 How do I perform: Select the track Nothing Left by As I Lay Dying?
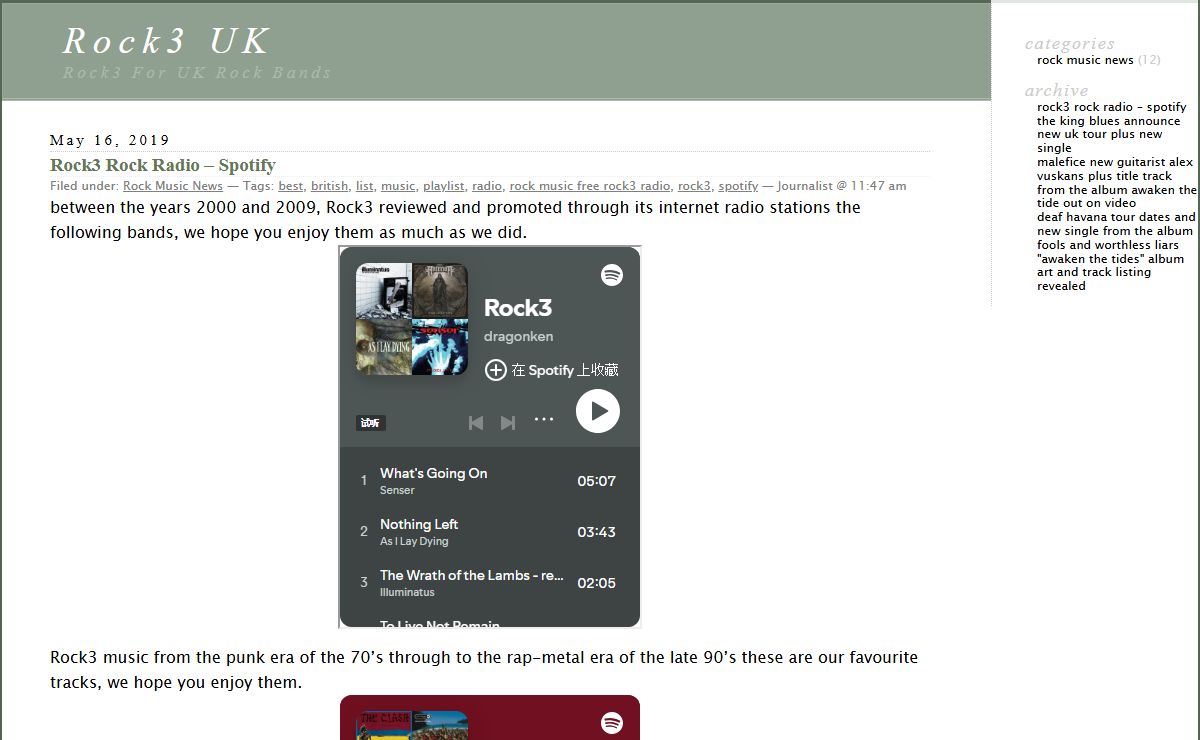(489, 532)
